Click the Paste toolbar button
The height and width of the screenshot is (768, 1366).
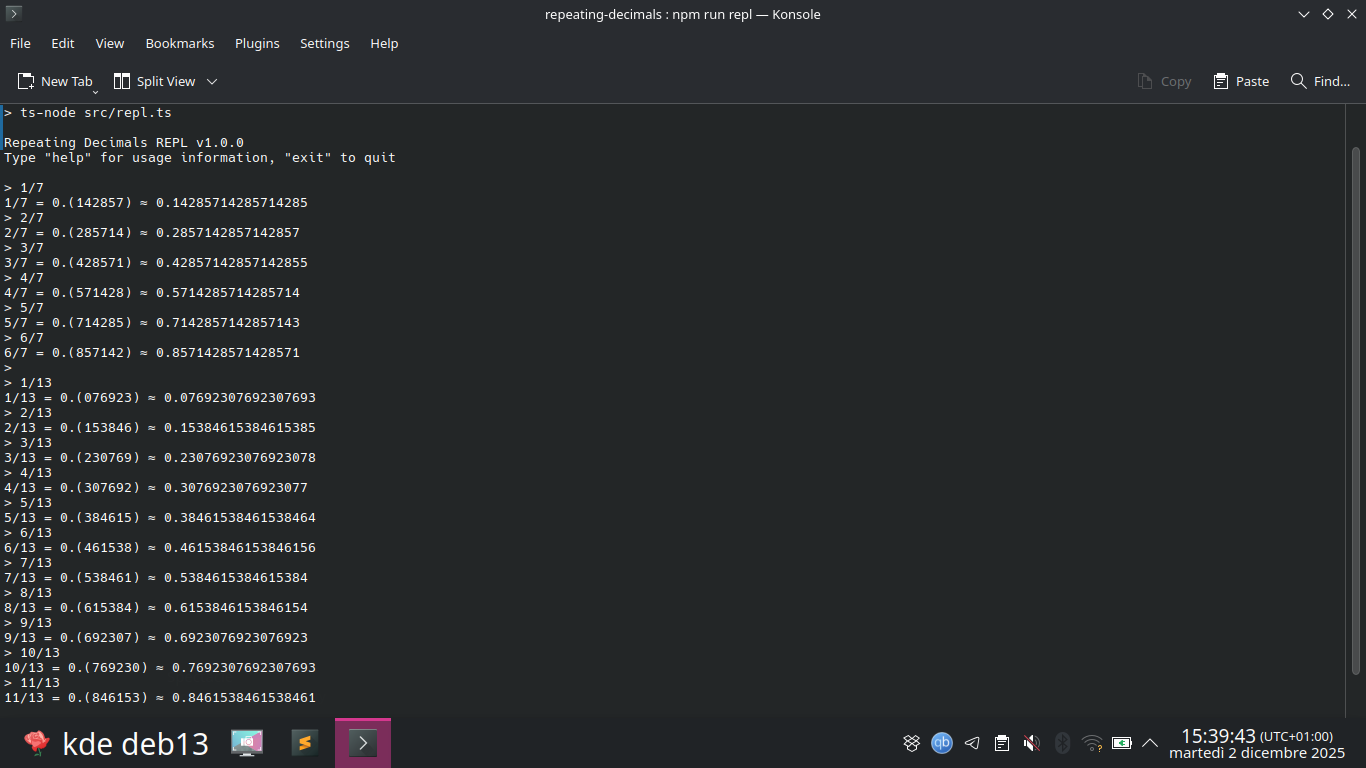pyautogui.click(x=1241, y=81)
